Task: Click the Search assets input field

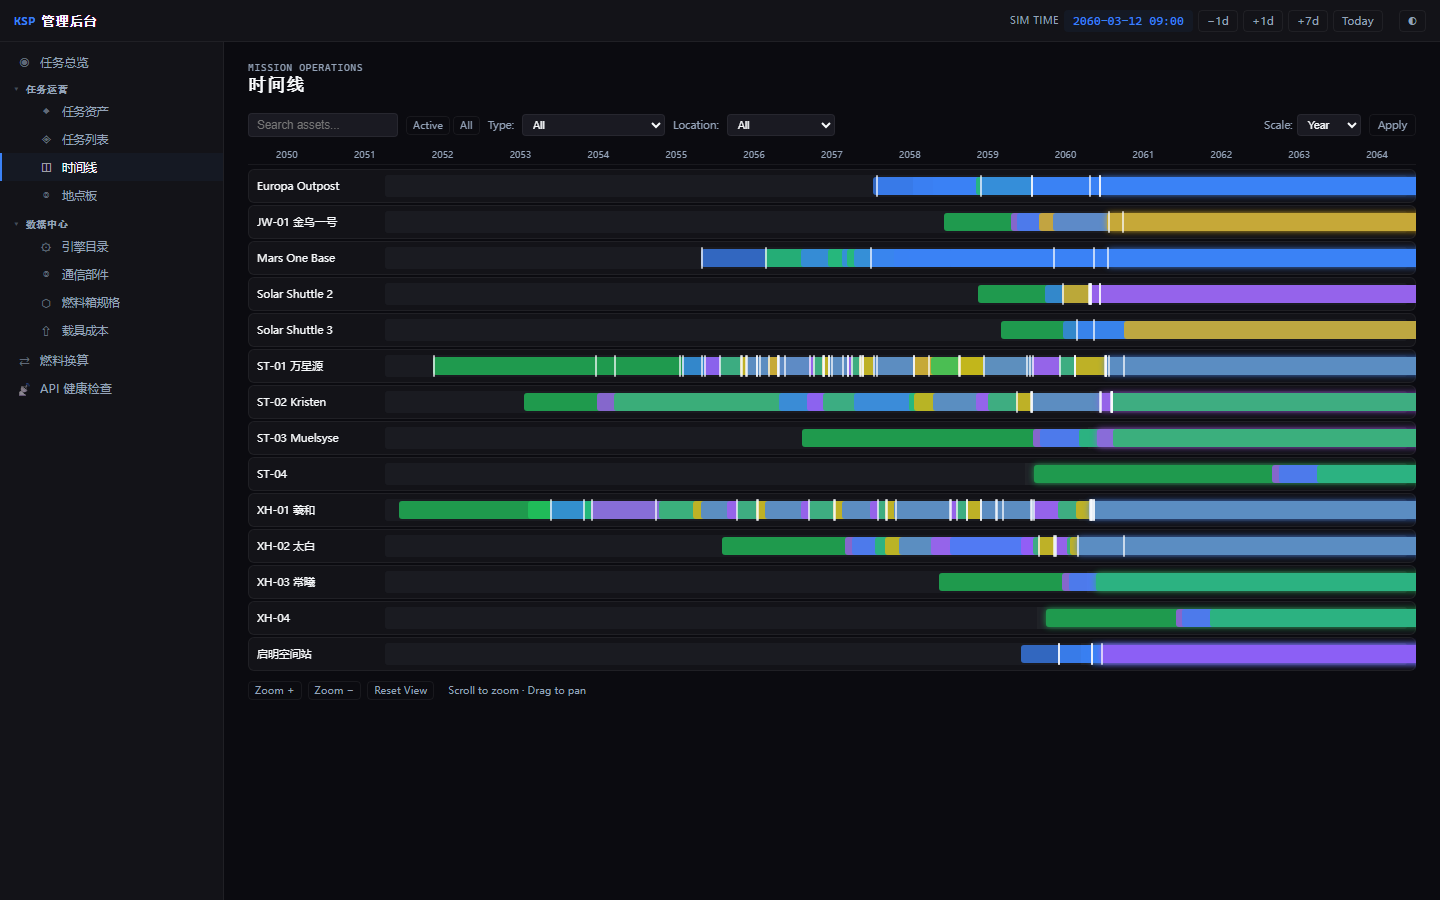Action: coord(323,125)
